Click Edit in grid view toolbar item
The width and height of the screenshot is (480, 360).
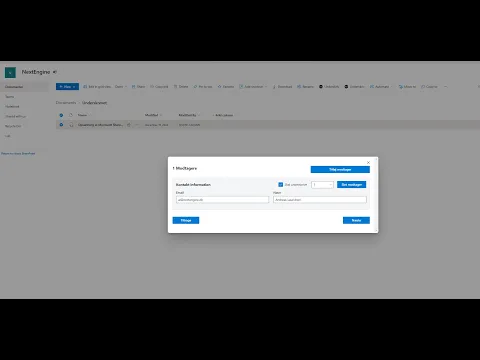tap(97, 87)
